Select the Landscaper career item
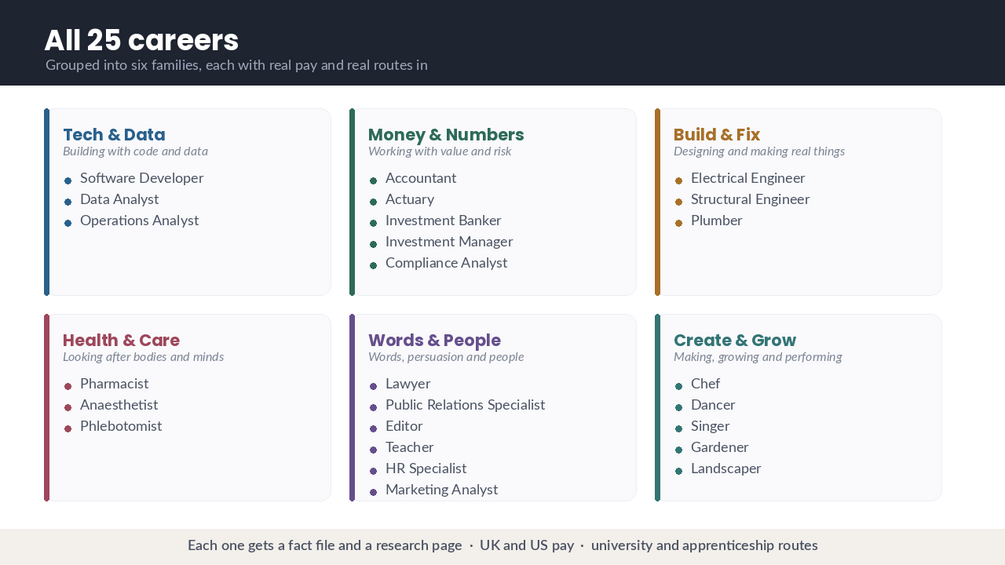 pos(726,468)
